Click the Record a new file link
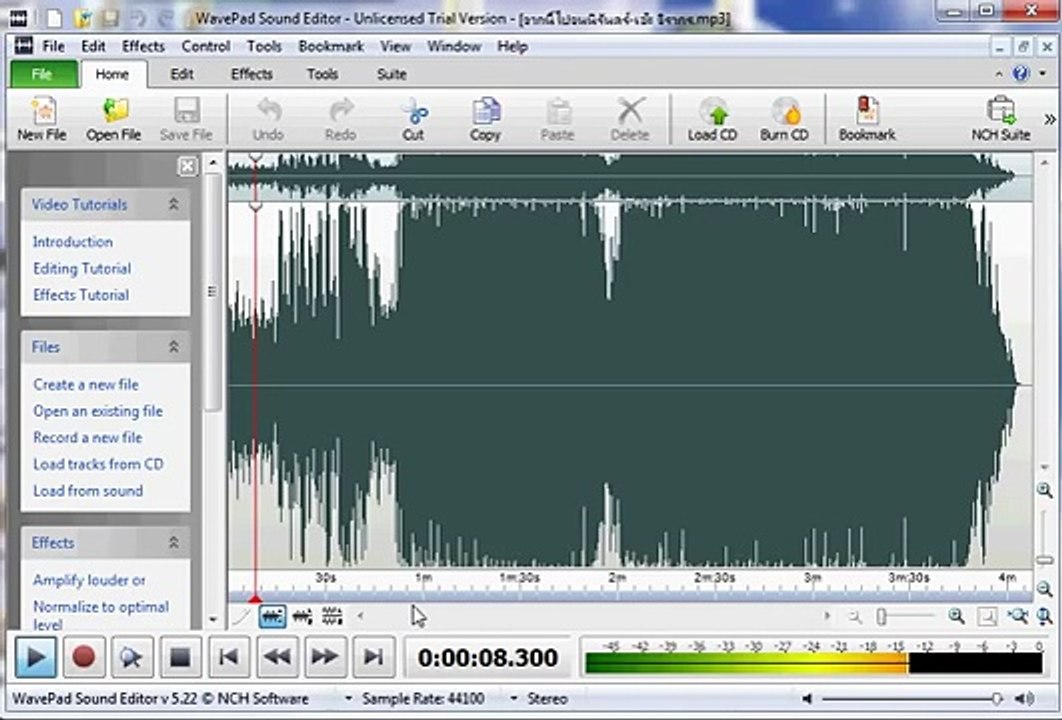The width and height of the screenshot is (1062, 720). point(88,438)
